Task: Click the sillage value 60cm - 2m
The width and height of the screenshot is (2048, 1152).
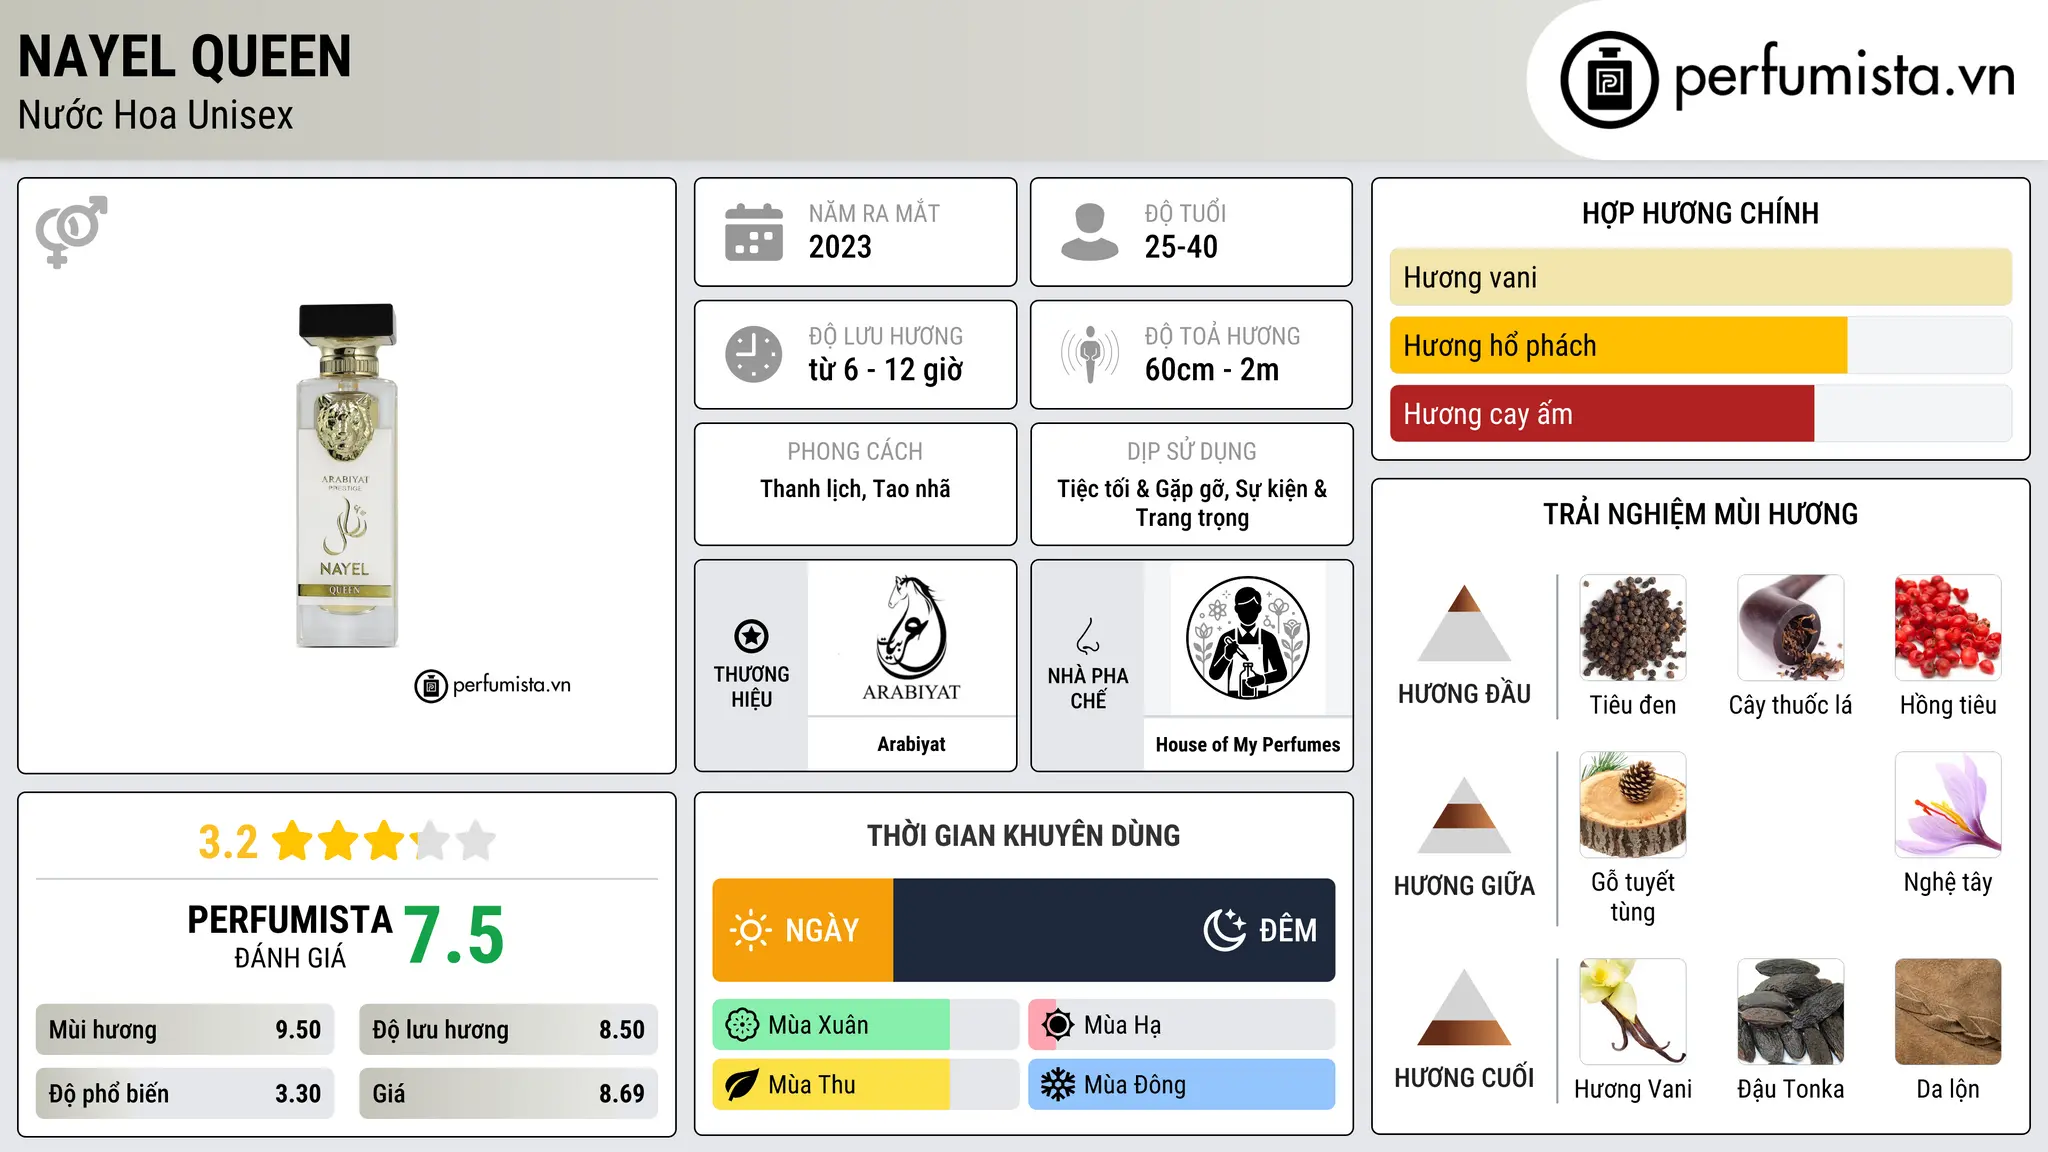Action: click(x=1212, y=370)
